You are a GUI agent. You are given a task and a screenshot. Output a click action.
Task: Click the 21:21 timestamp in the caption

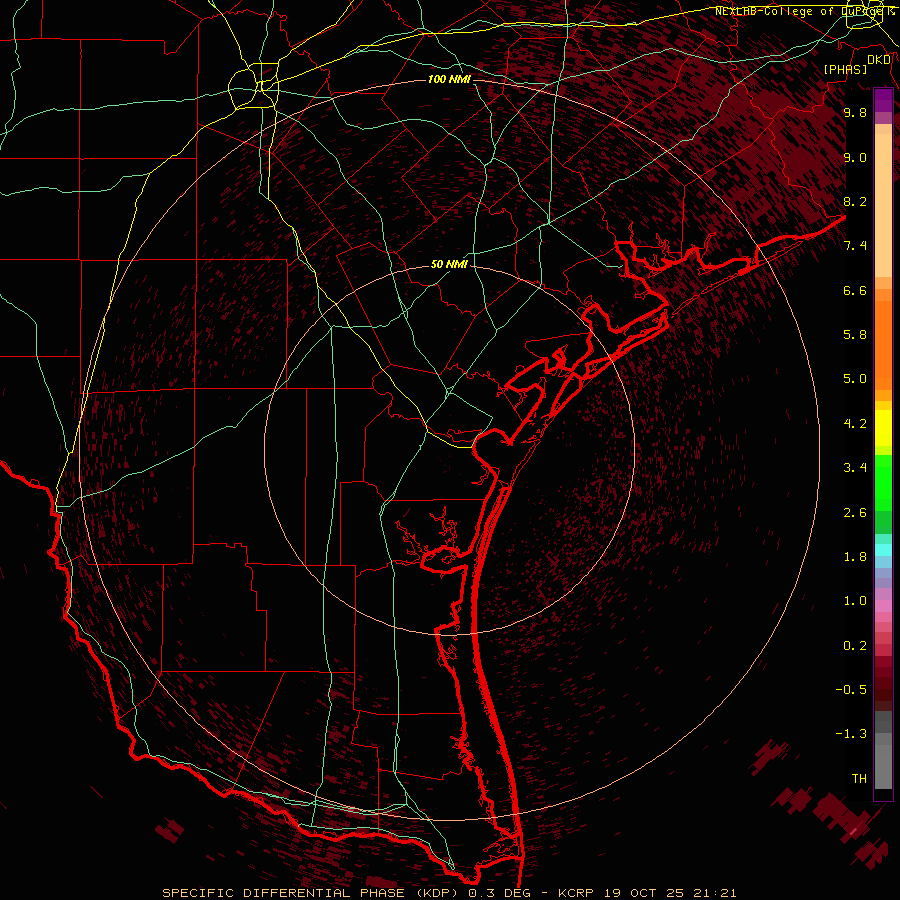717,893
